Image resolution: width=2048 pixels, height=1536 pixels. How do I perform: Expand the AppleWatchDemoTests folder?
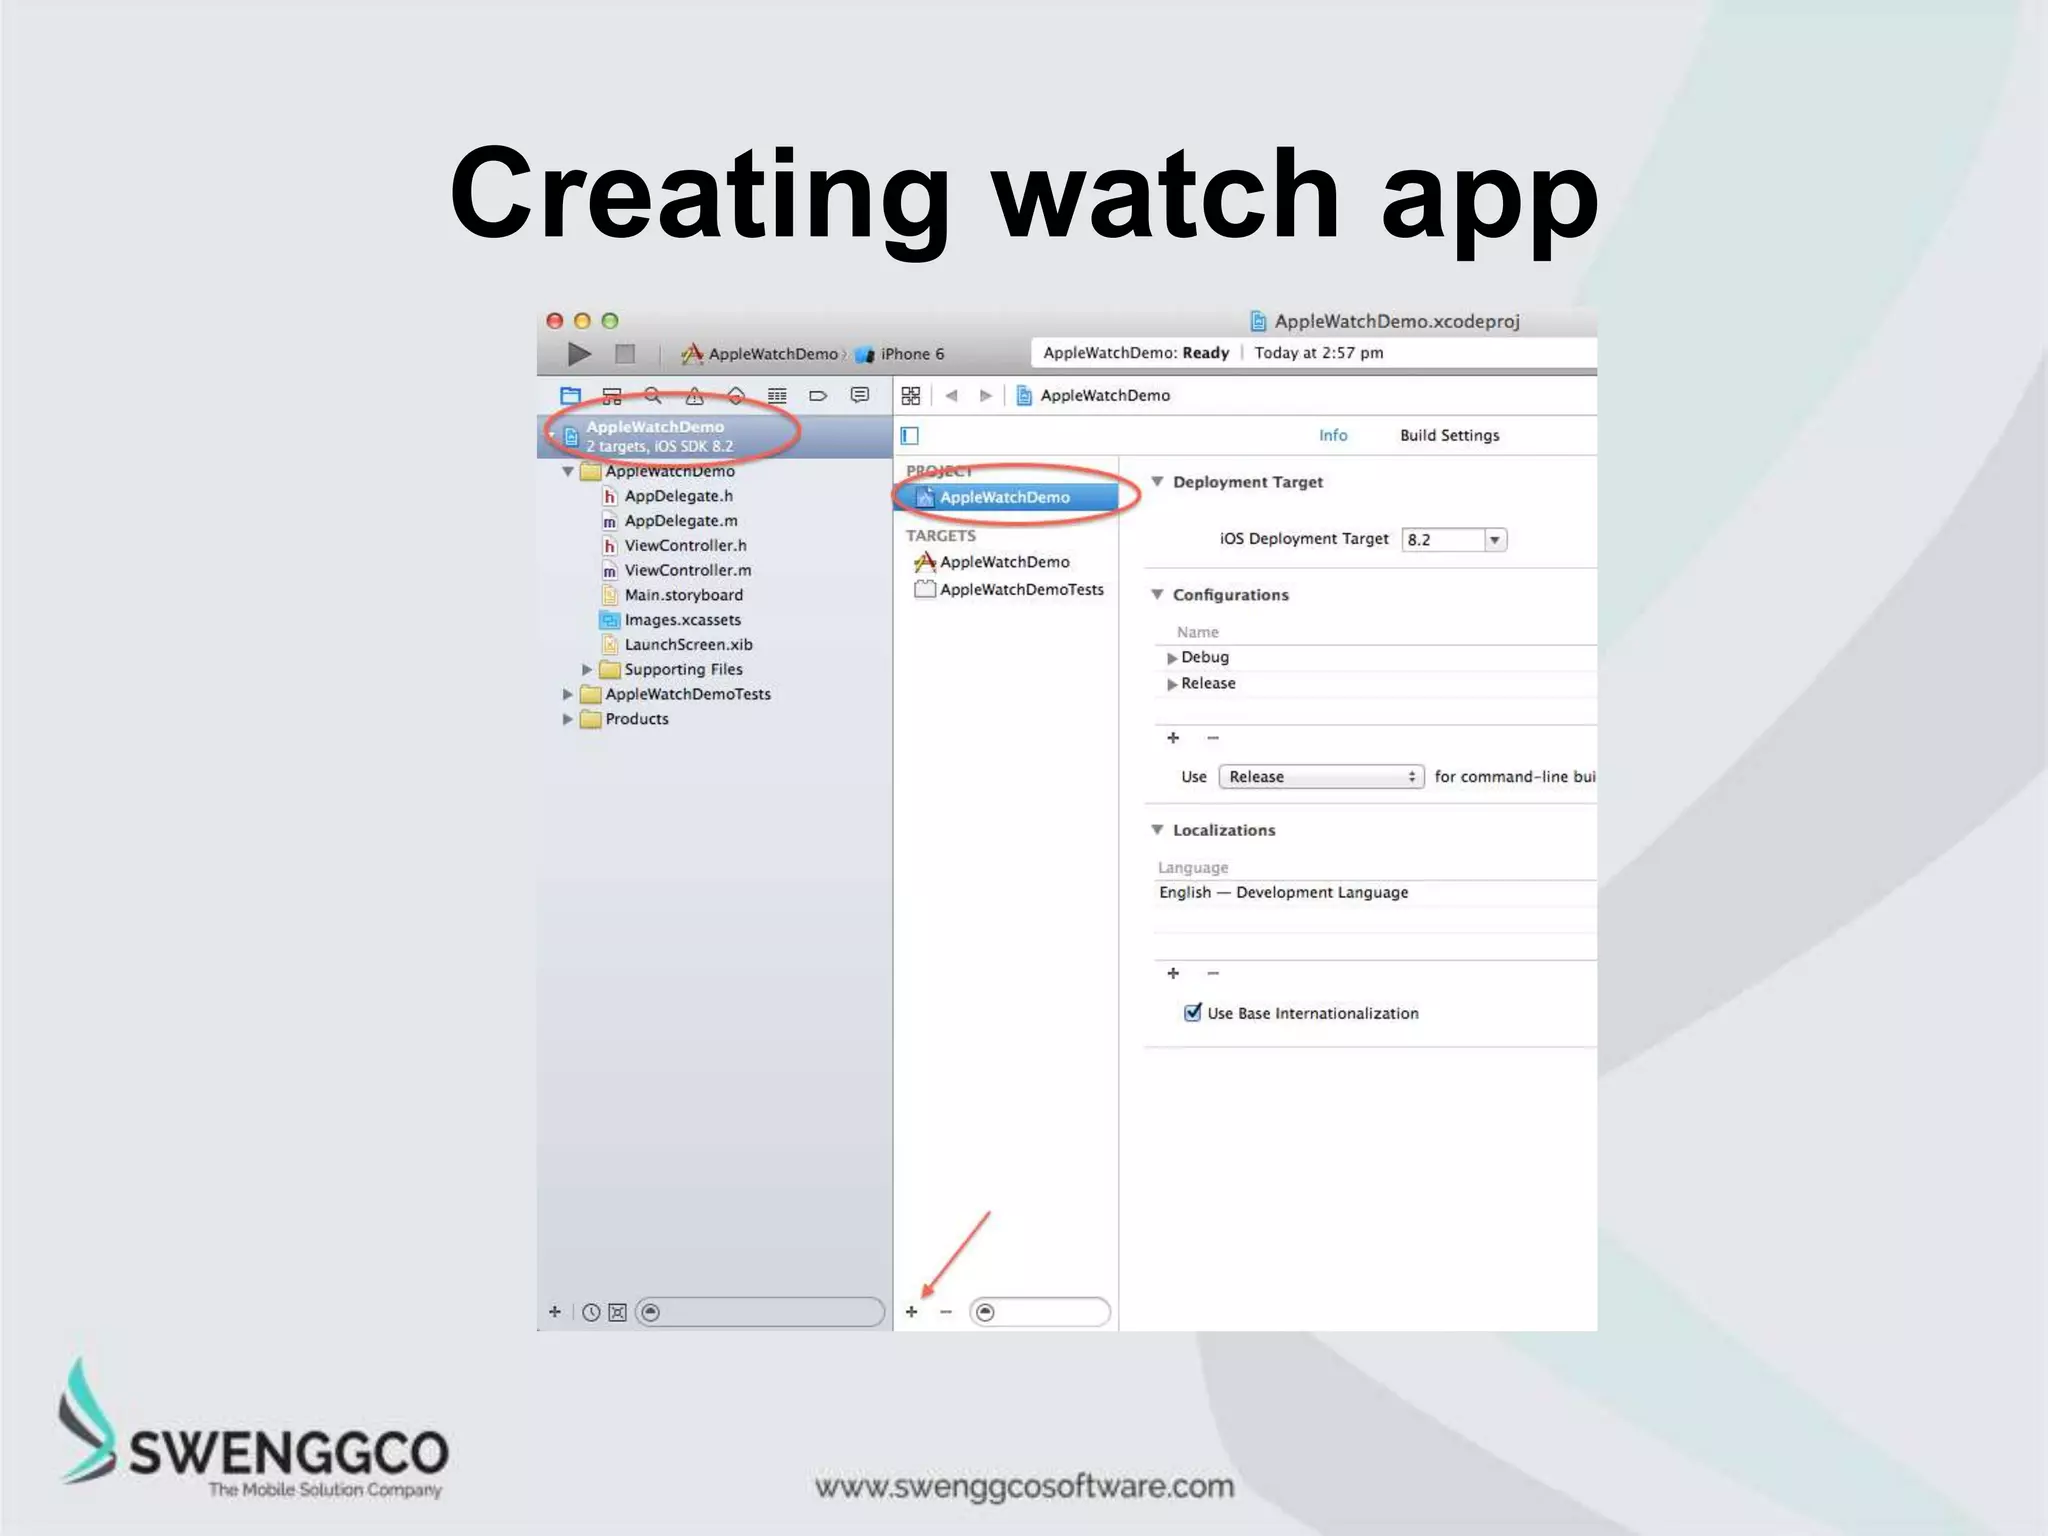click(567, 694)
